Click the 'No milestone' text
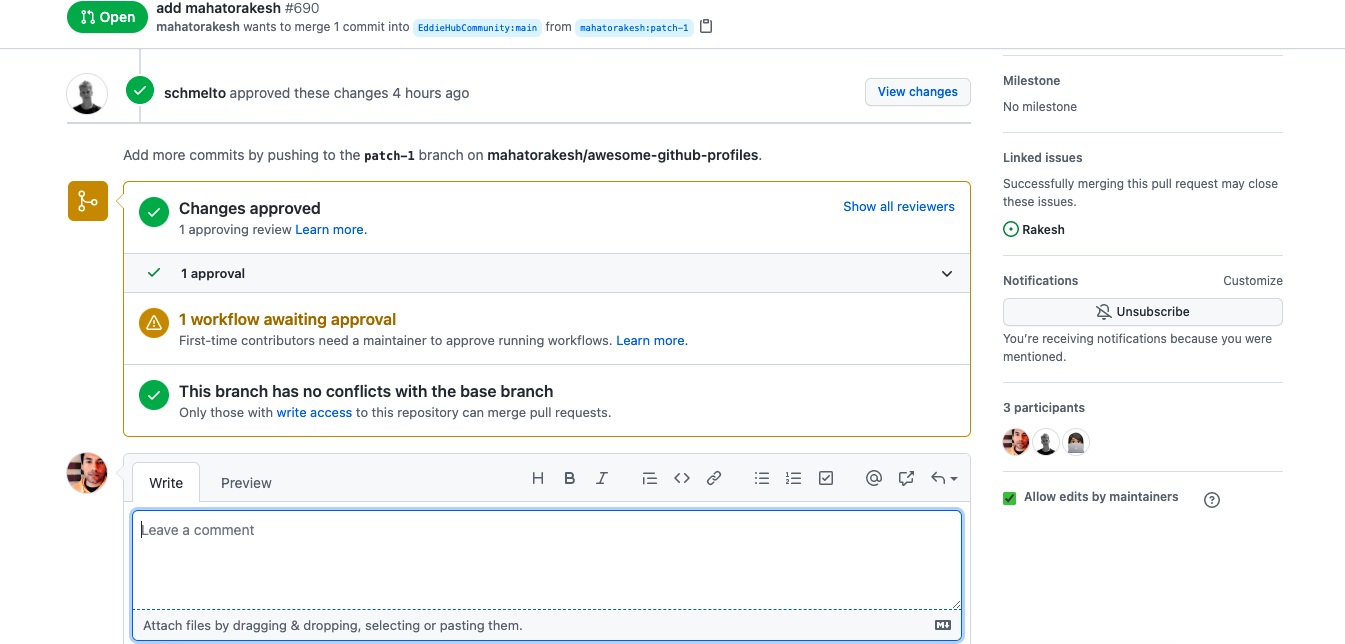1345x644 pixels. (1040, 107)
